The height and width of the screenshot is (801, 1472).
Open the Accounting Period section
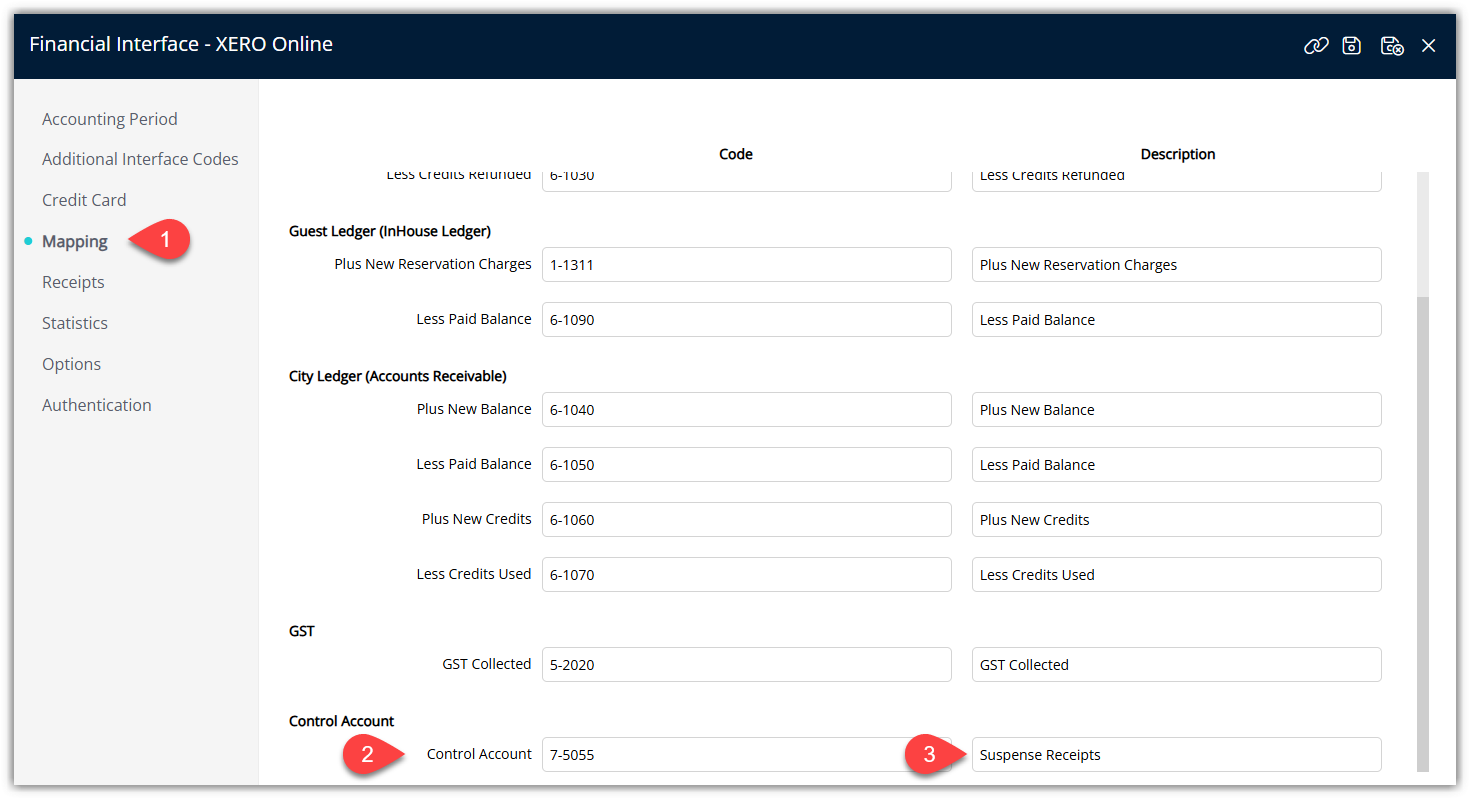pyautogui.click(x=110, y=119)
